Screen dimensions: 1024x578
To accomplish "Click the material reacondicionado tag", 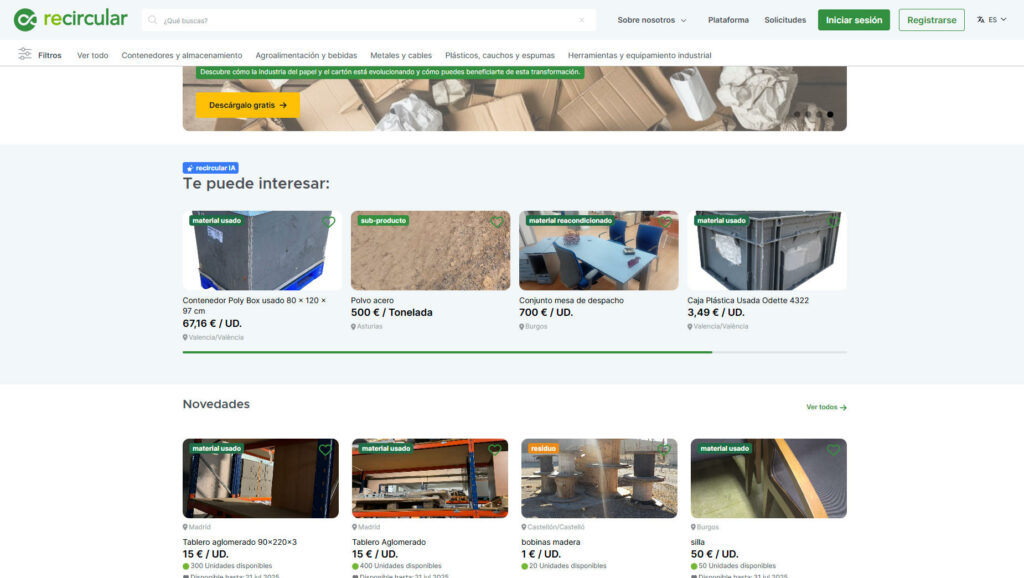I will click(570, 221).
